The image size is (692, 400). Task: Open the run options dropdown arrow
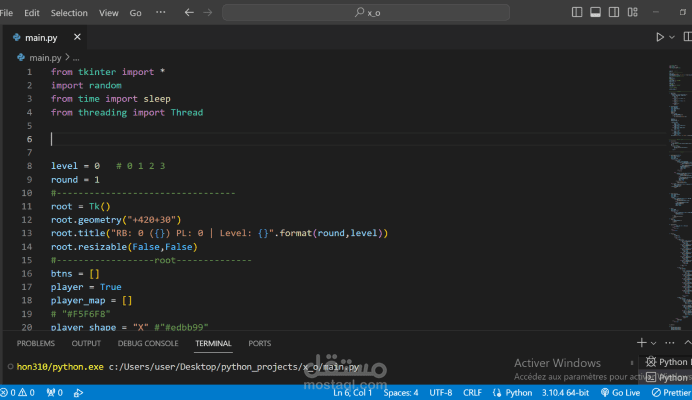(x=672, y=38)
